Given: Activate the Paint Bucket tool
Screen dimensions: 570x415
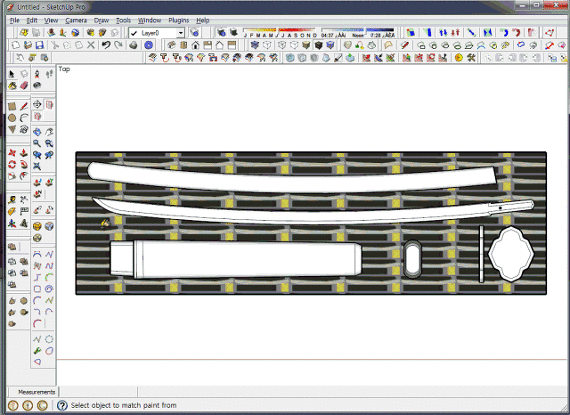Looking at the screenshot, I should [12, 86].
